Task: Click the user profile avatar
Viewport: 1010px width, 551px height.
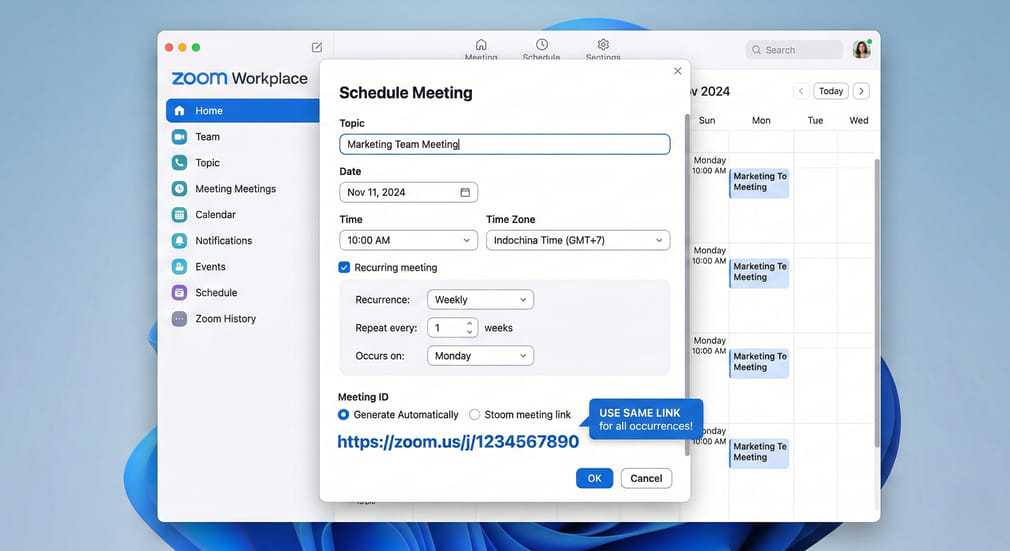Action: 861,50
